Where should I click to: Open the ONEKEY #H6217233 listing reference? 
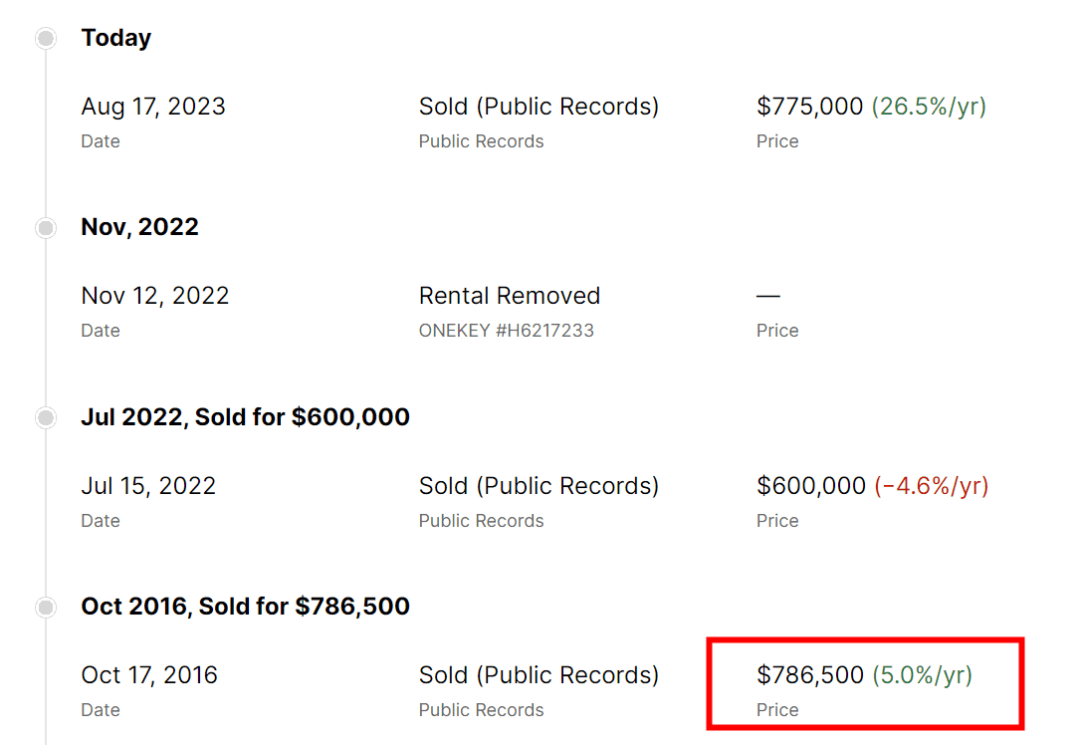(x=506, y=330)
